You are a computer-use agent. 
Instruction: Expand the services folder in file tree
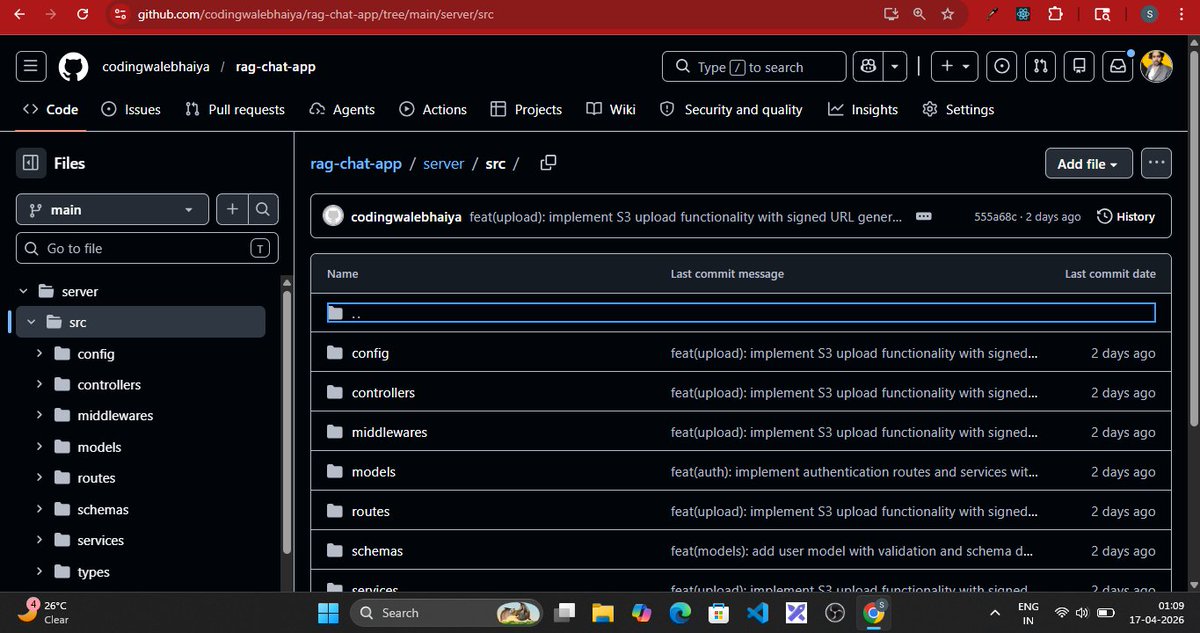39,541
